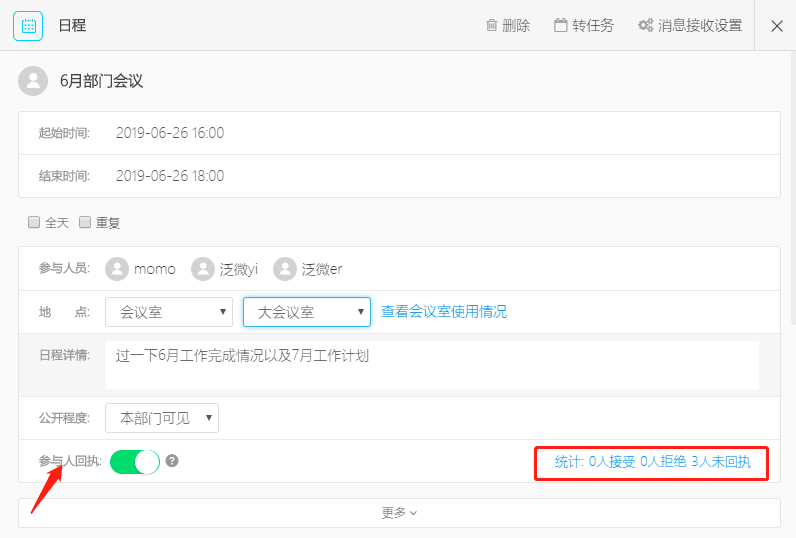The image size is (796, 538).
Task: Open the 大会议室 room dropdown
Action: click(x=307, y=312)
